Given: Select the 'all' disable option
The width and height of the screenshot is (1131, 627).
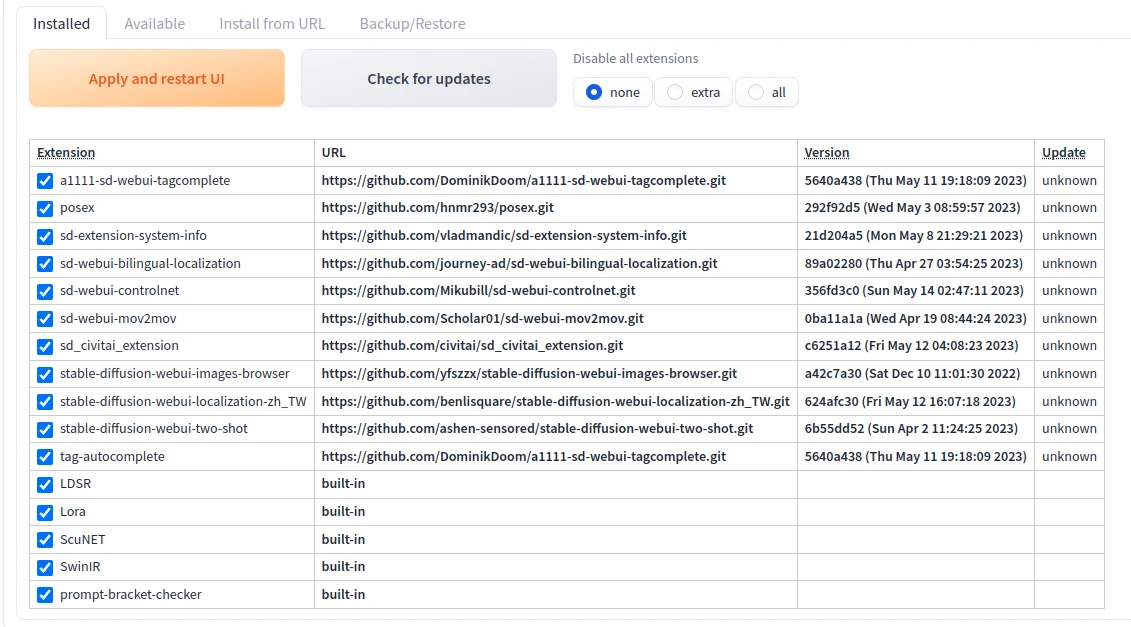Looking at the screenshot, I should 756,92.
